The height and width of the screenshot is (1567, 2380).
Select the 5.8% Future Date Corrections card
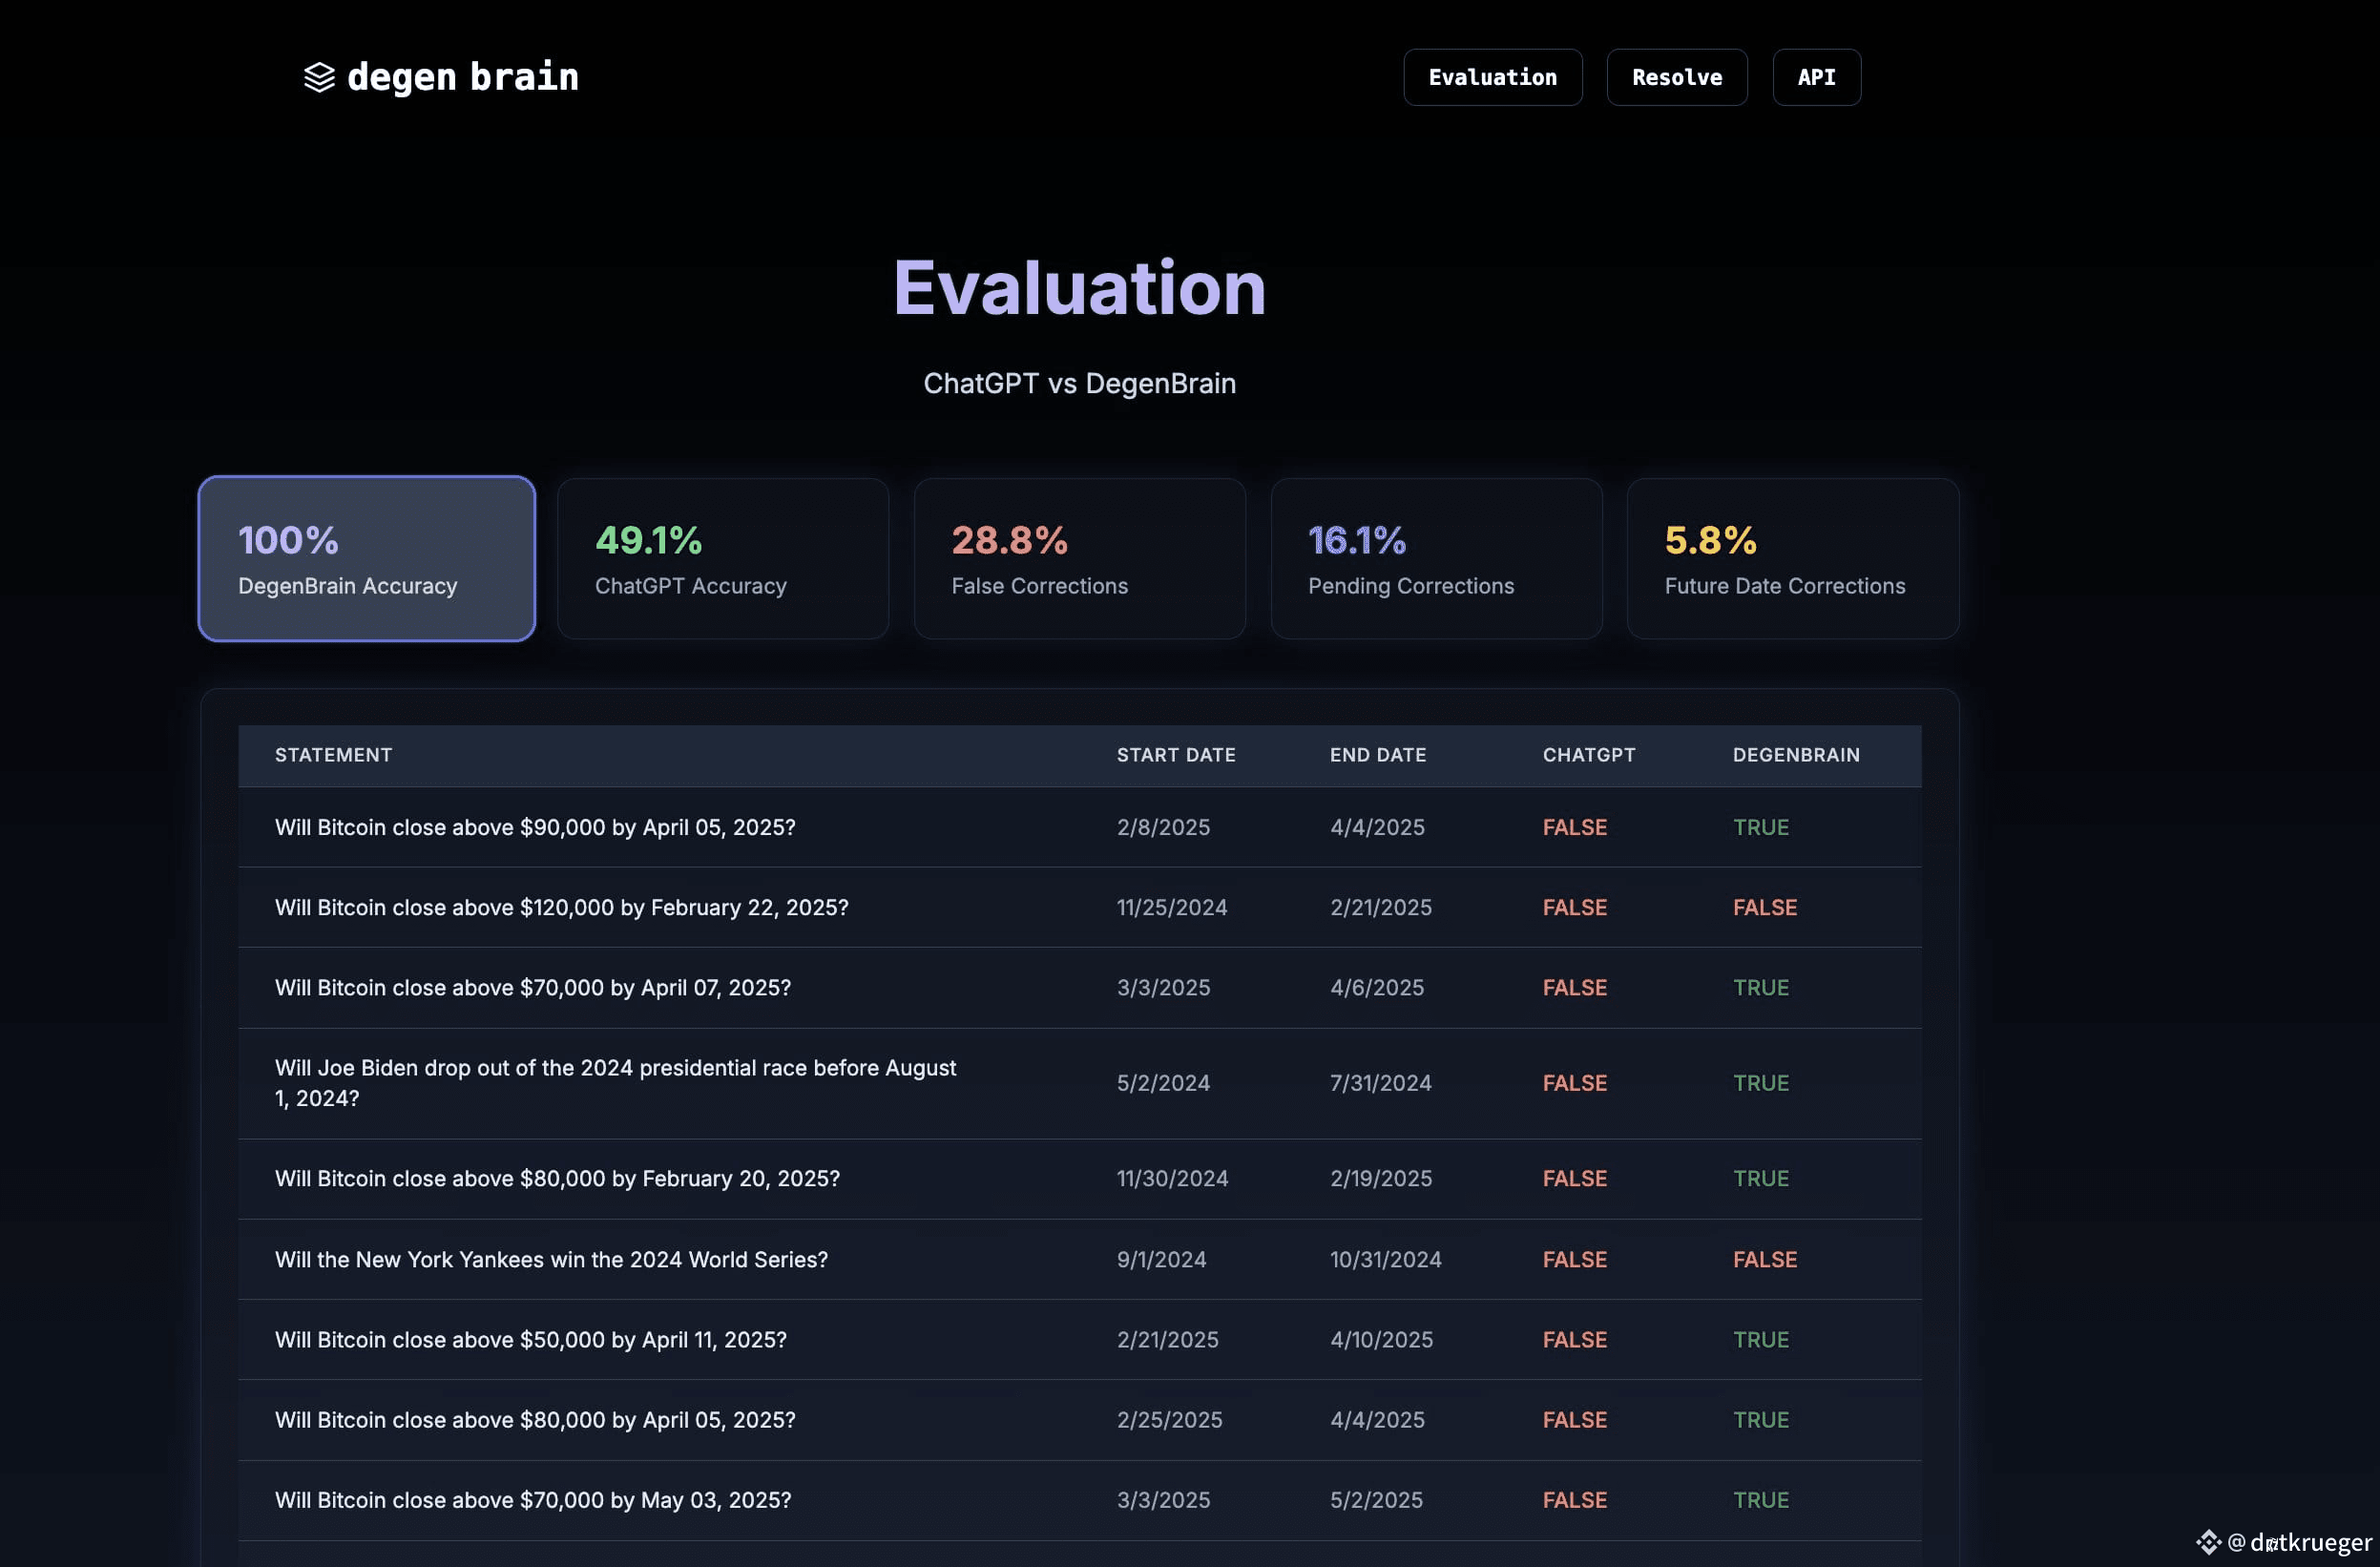coord(1792,559)
